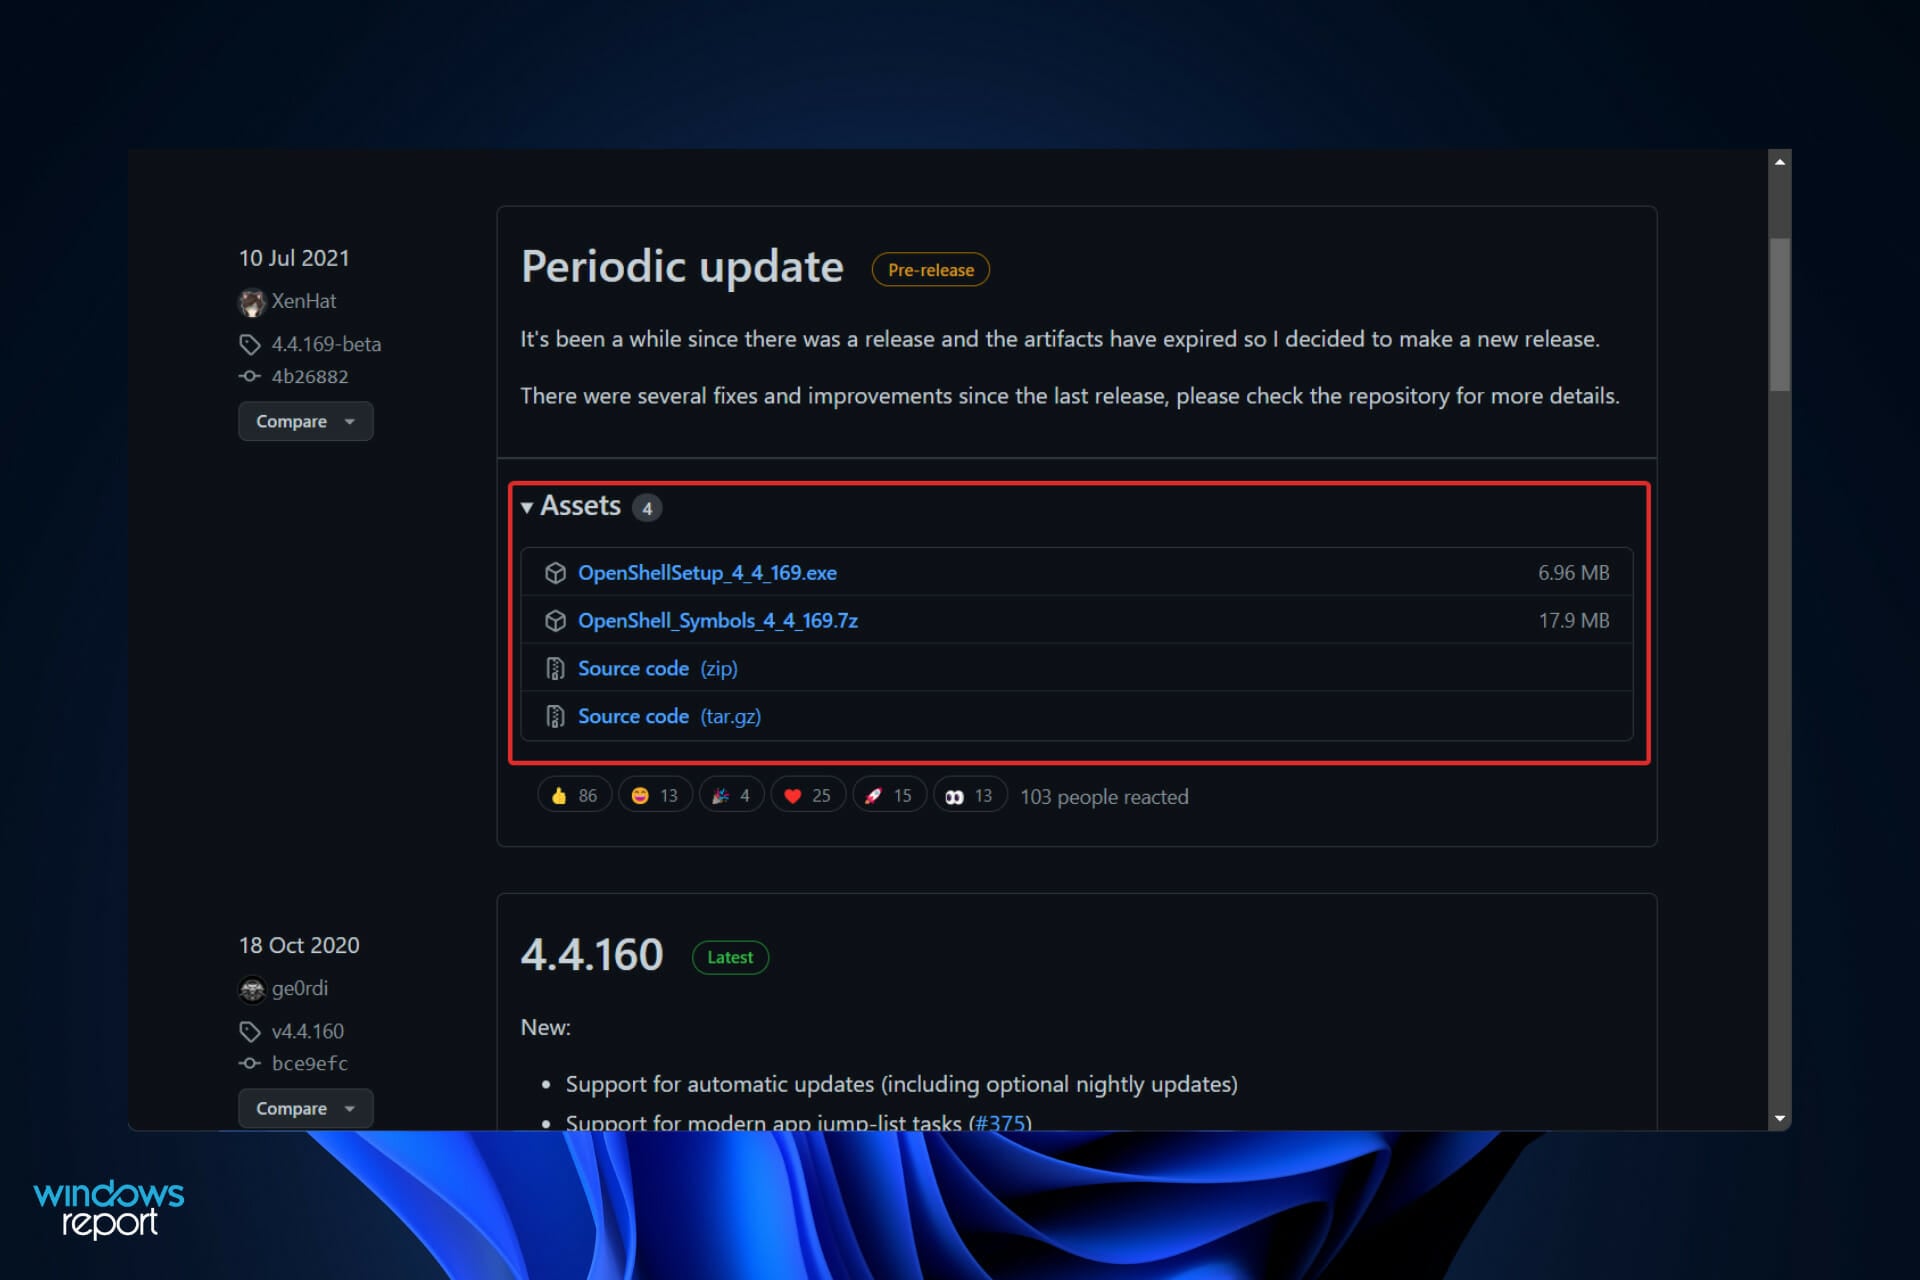Click the commit icon beside 4b26882
The height and width of the screenshot is (1280, 1920).
(x=249, y=376)
